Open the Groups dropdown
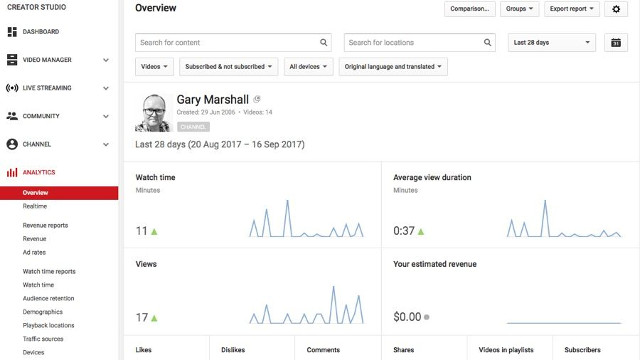The image size is (640, 360). (520, 9)
